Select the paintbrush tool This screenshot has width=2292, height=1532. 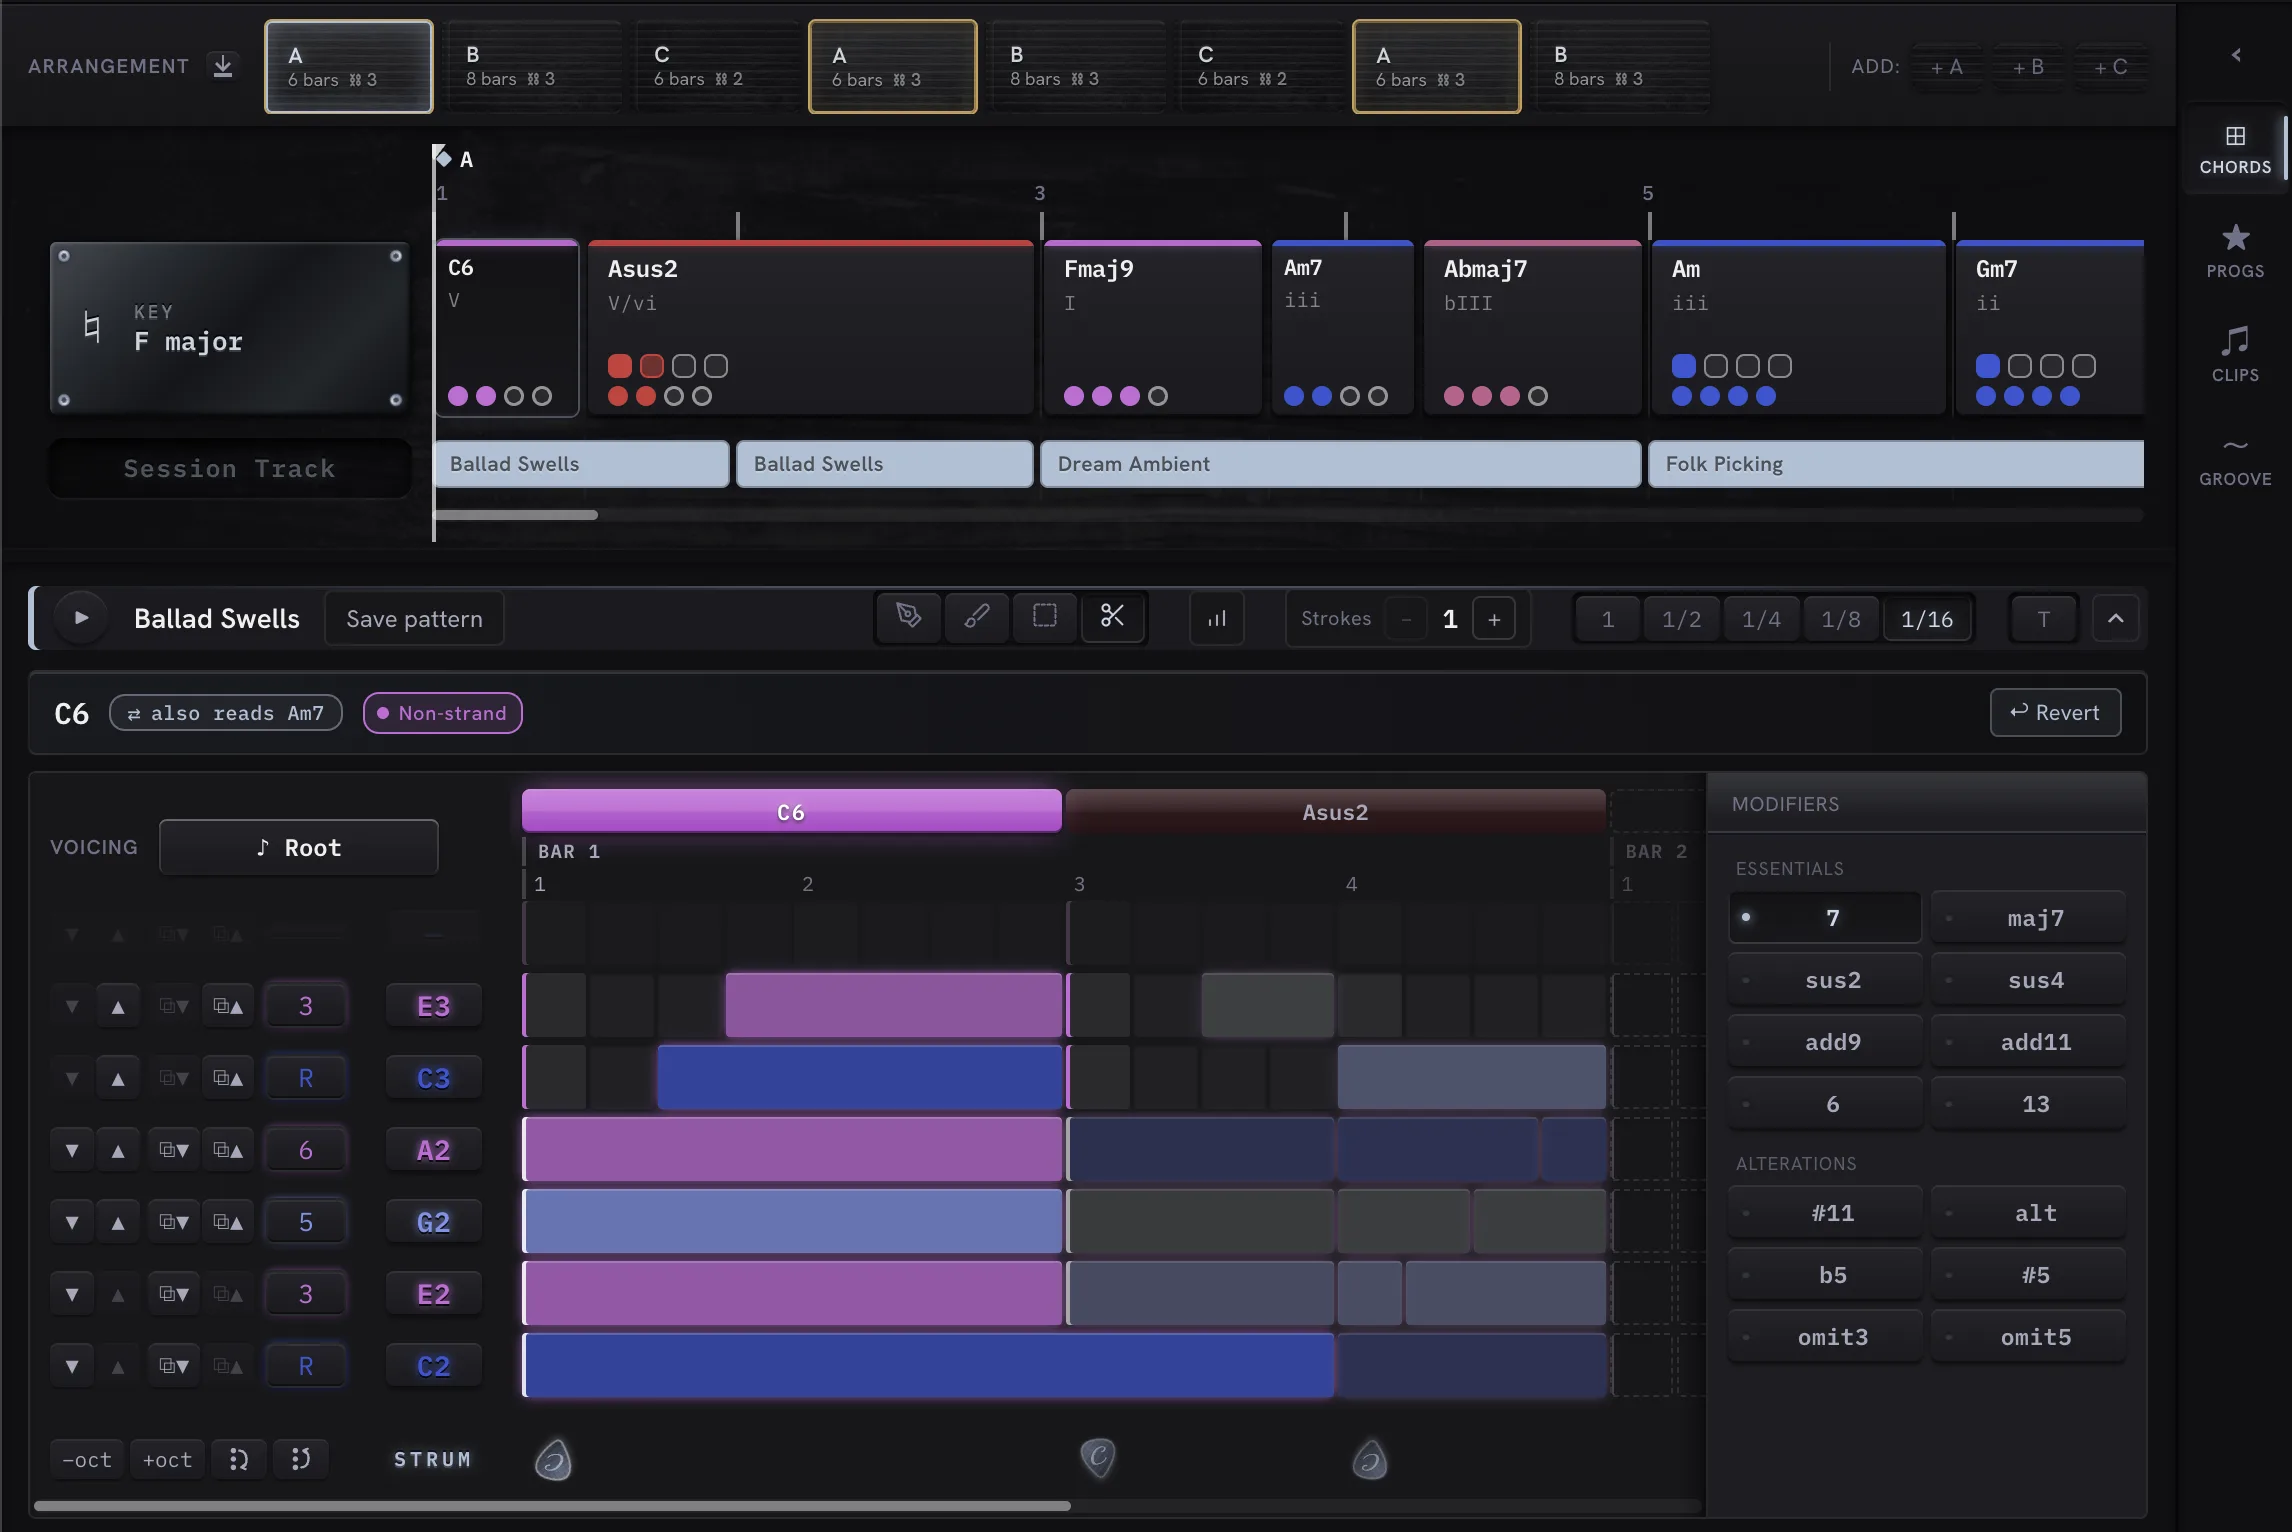[977, 617]
